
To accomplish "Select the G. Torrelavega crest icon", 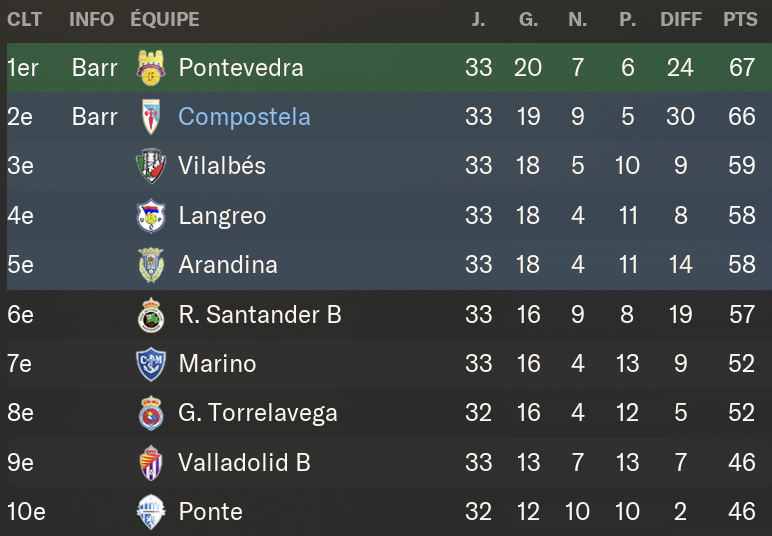I will [151, 413].
